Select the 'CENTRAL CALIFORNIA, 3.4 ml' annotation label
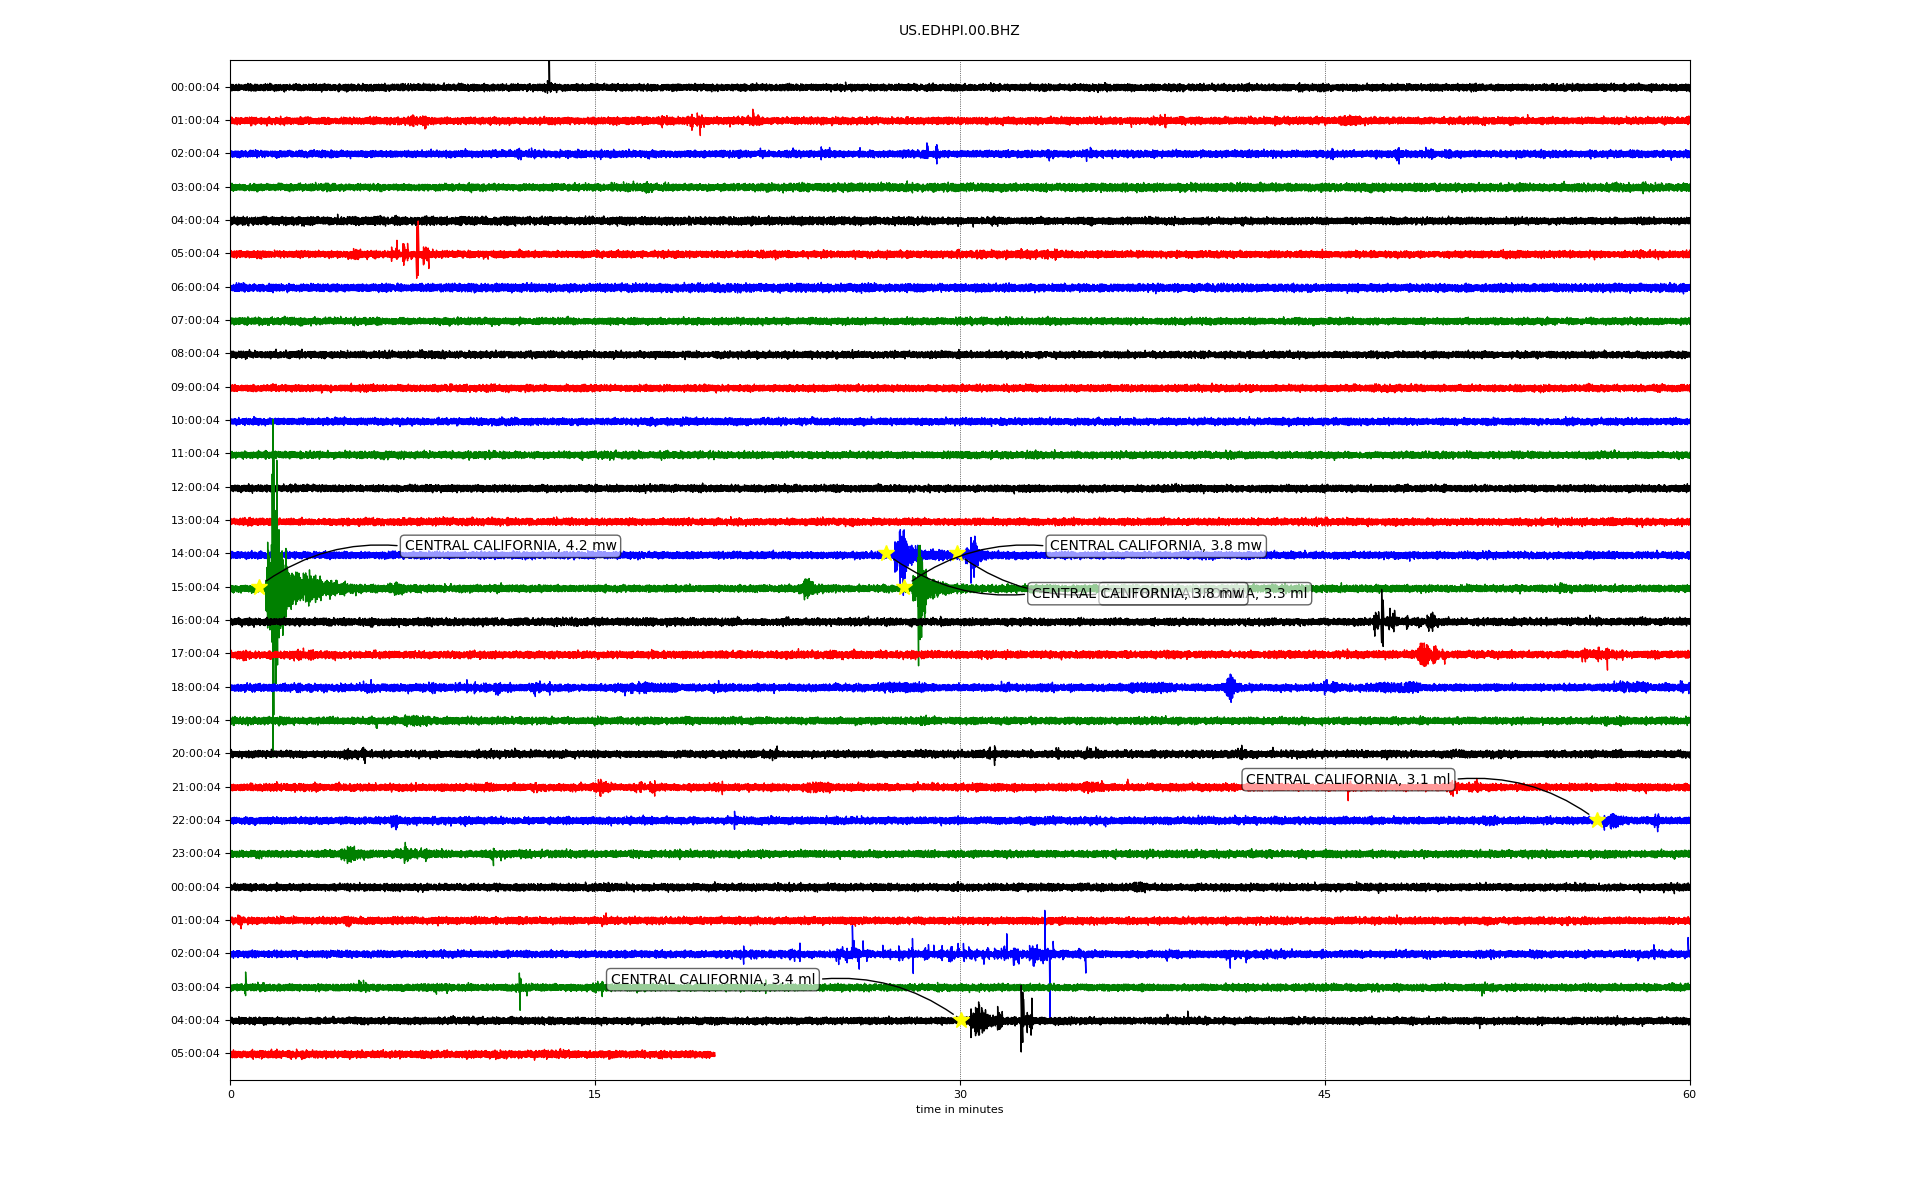The image size is (1920, 1200). tap(712, 980)
